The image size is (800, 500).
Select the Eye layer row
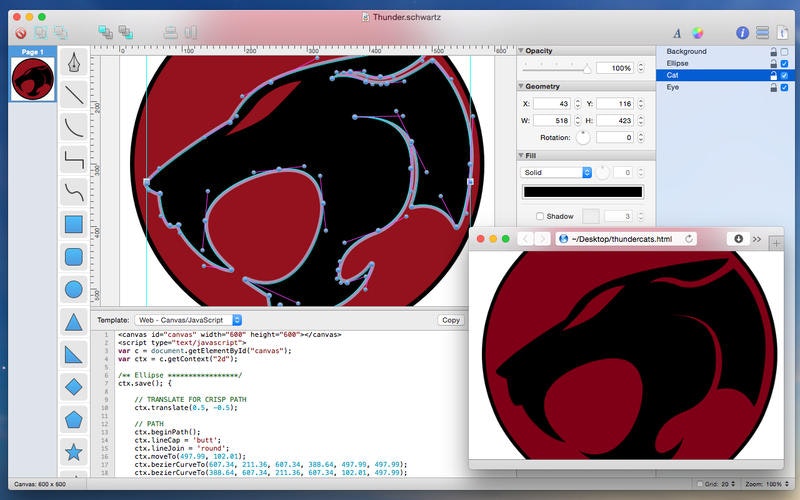[x=726, y=87]
